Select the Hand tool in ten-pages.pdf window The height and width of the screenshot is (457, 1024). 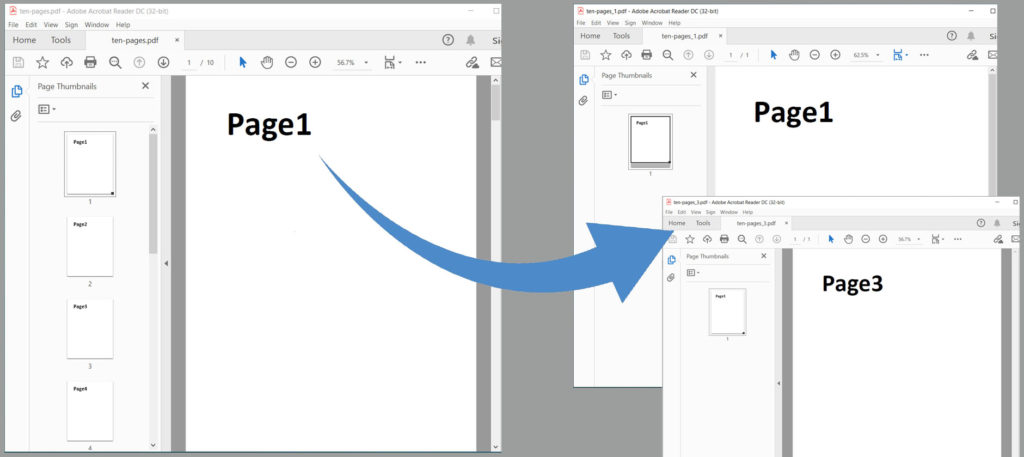267,62
